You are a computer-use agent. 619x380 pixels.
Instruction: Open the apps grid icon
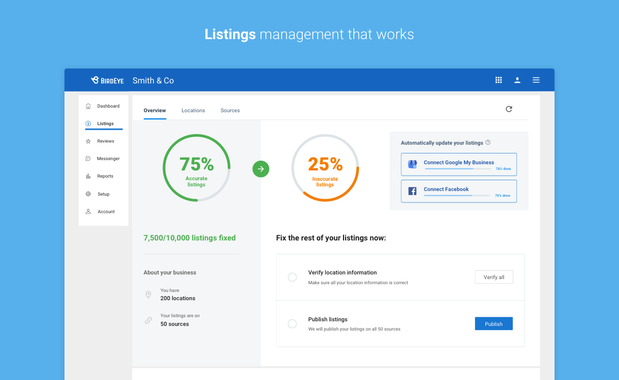pos(499,80)
